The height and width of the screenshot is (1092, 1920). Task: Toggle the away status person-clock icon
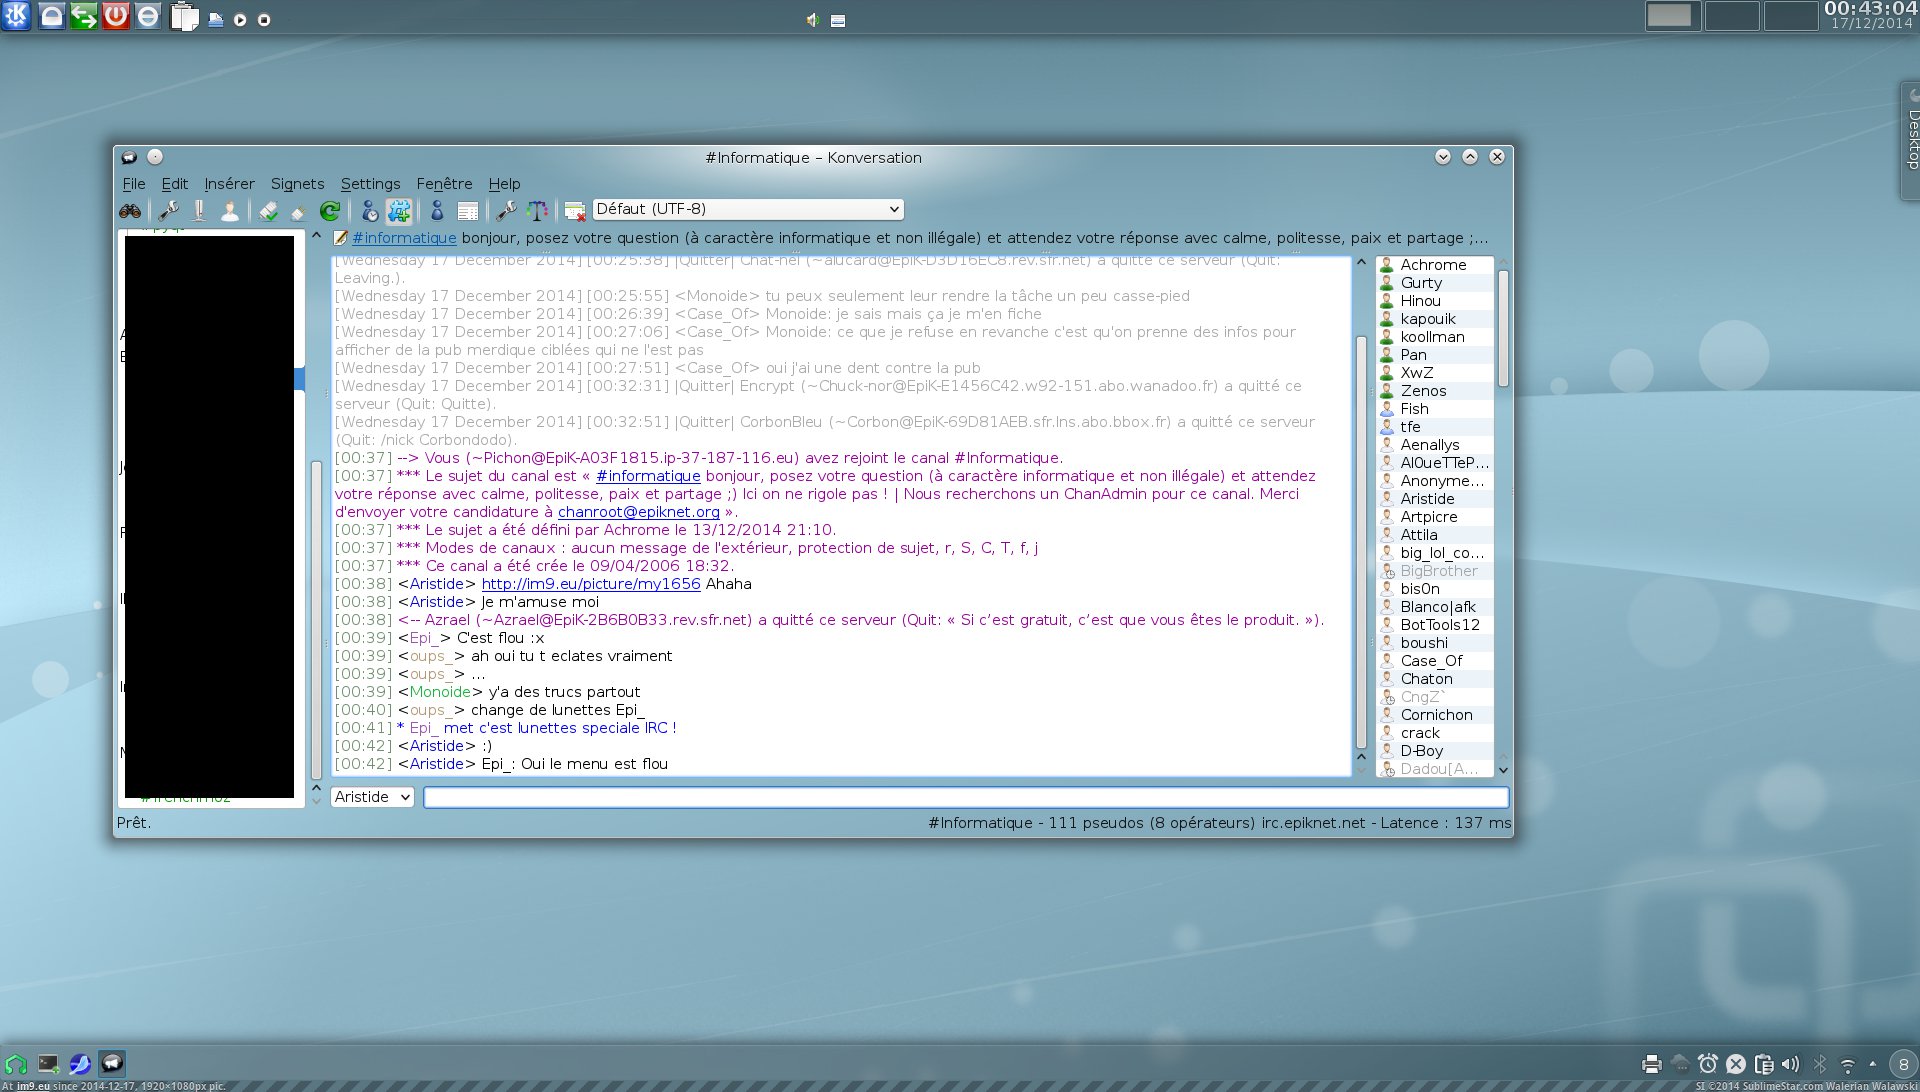tap(369, 211)
